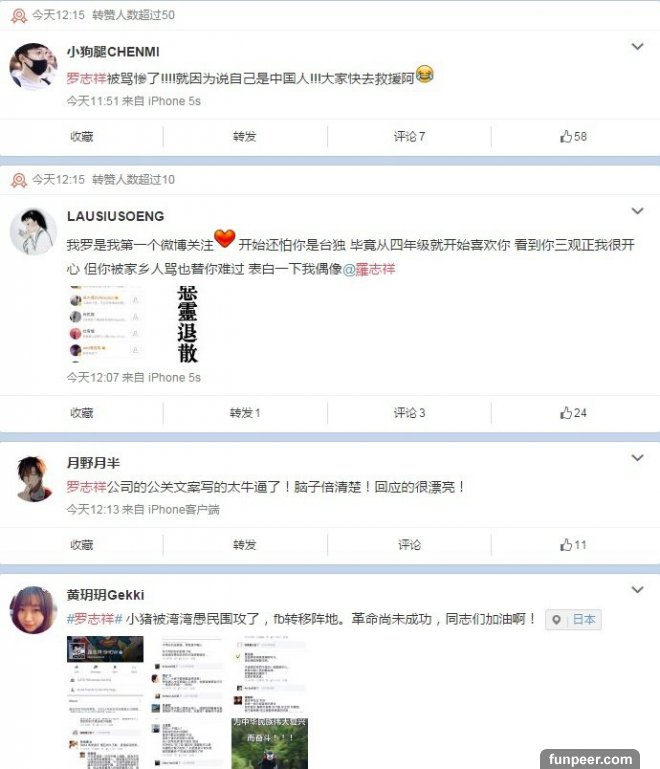The width and height of the screenshot is (660, 769).
Task: Open the #罗志祥# hashtag link
Action: [94, 619]
